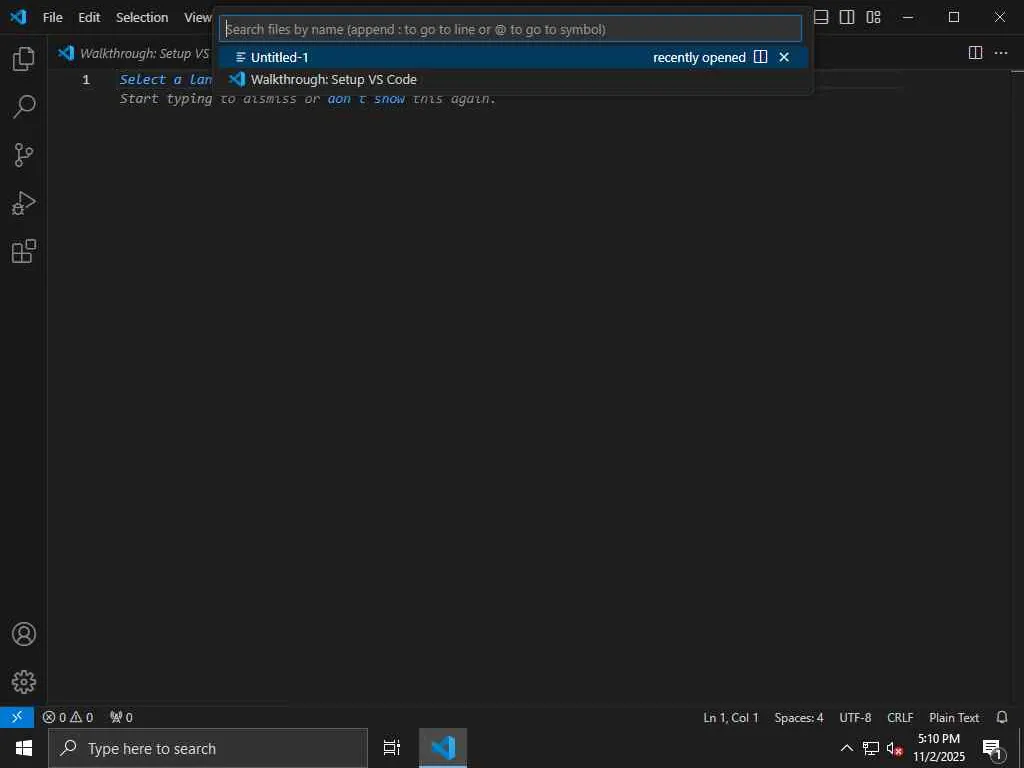Open the Source Control view
The image size is (1024, 768).
pos(24,155)
